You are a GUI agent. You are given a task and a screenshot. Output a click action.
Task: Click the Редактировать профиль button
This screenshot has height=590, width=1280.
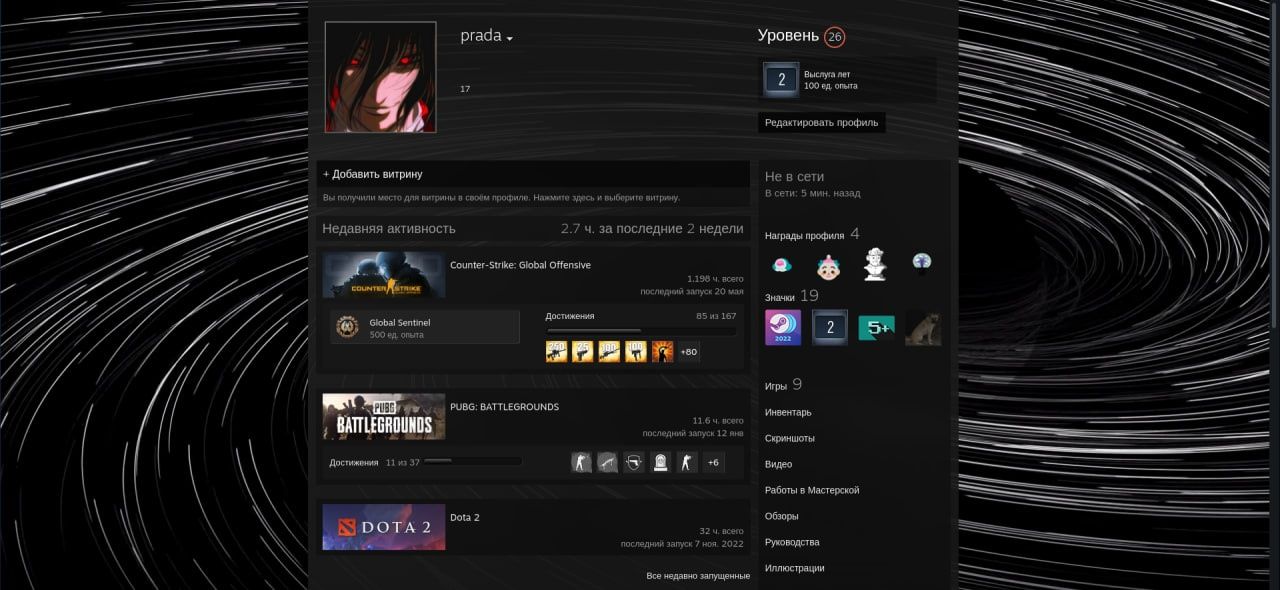821,123
